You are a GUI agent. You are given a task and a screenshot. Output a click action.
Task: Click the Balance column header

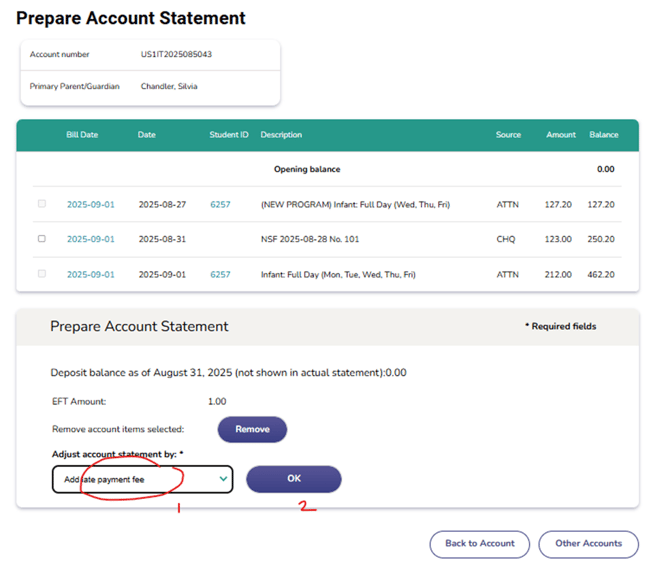pyautogui.click(x=603, y=135)
